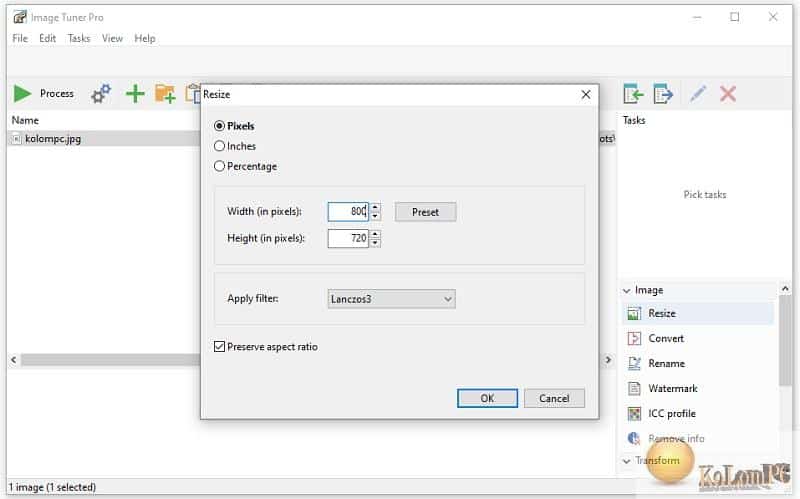Add images with the green plus icon
The width and height of the screenshot is (800, 499).
(135, 94)
